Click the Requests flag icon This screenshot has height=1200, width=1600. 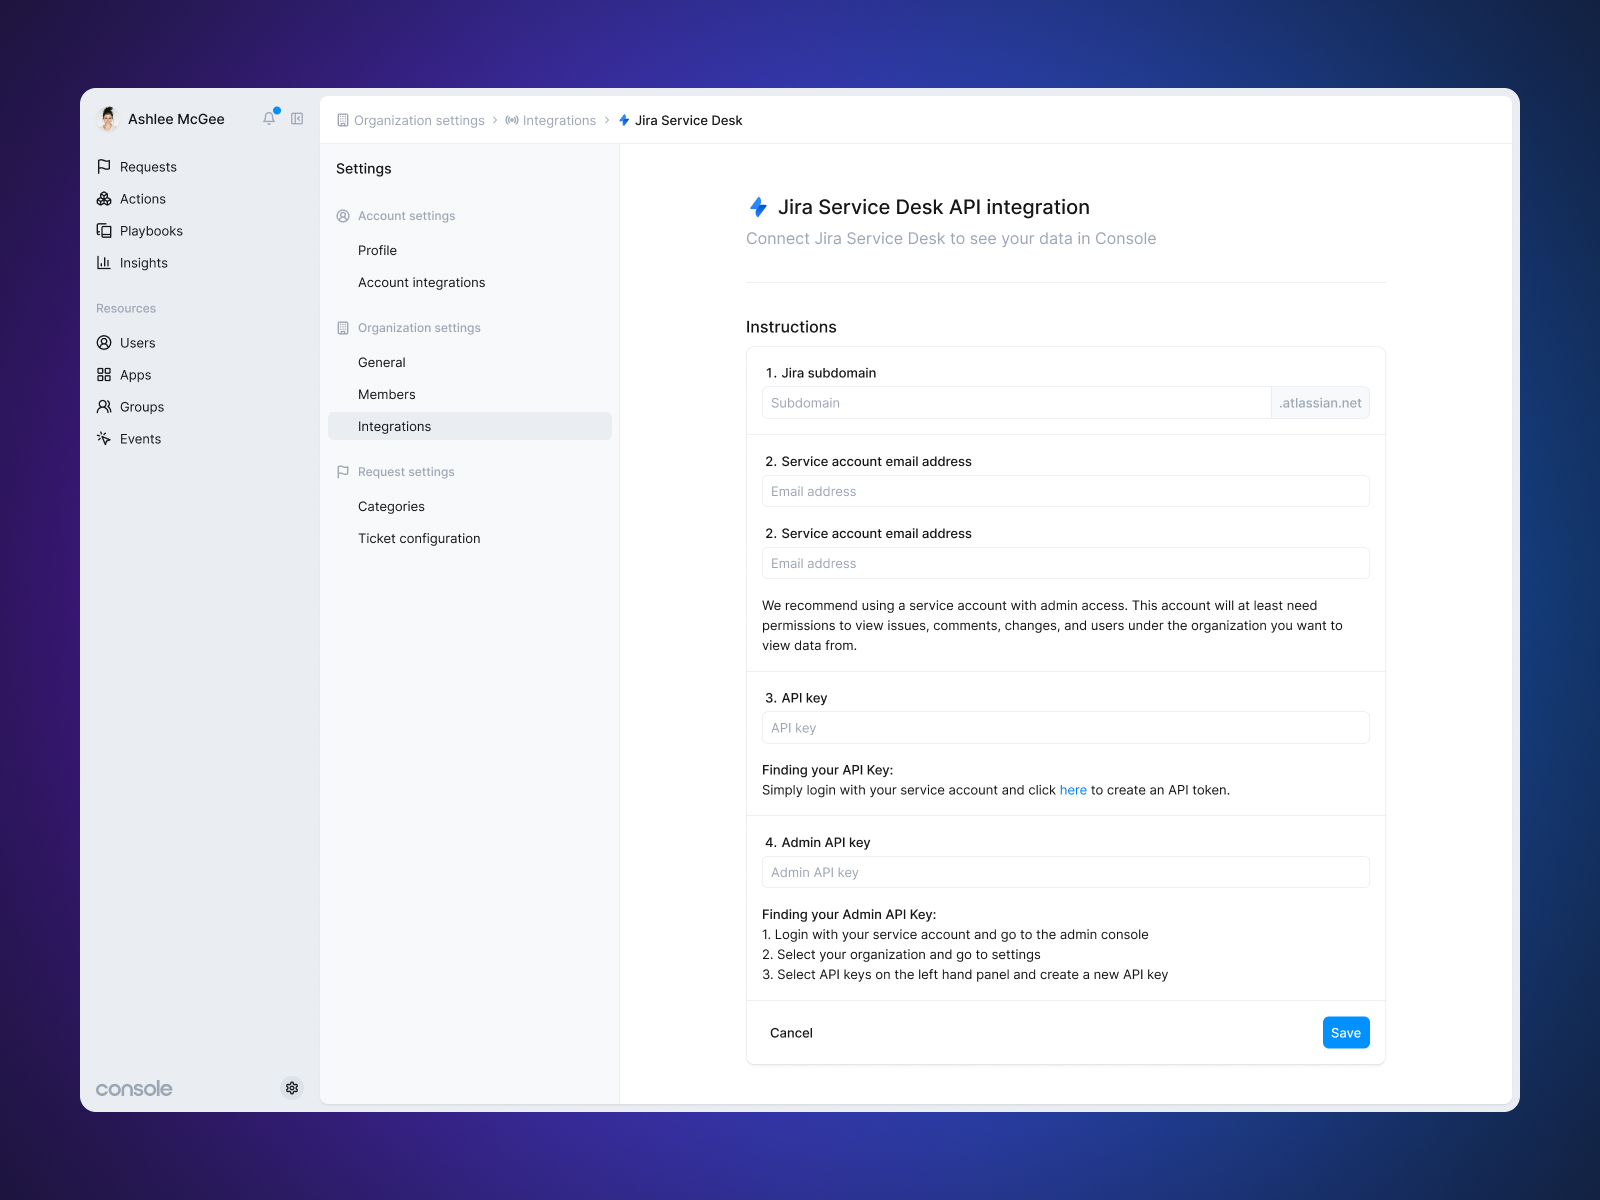point(104,167)
